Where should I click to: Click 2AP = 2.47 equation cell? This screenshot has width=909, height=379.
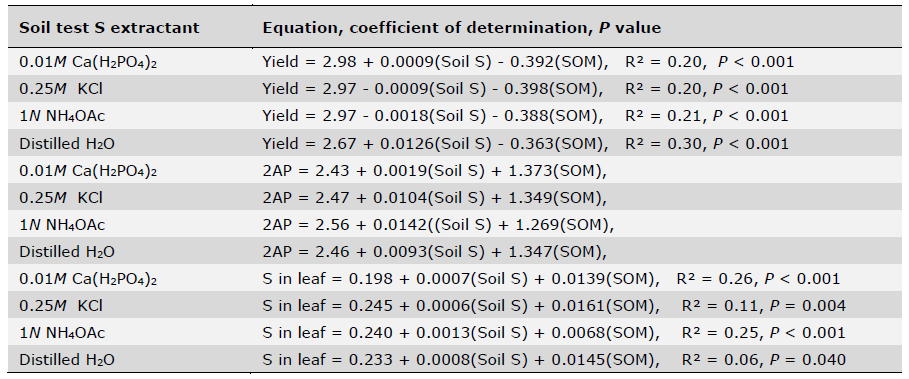434,198
